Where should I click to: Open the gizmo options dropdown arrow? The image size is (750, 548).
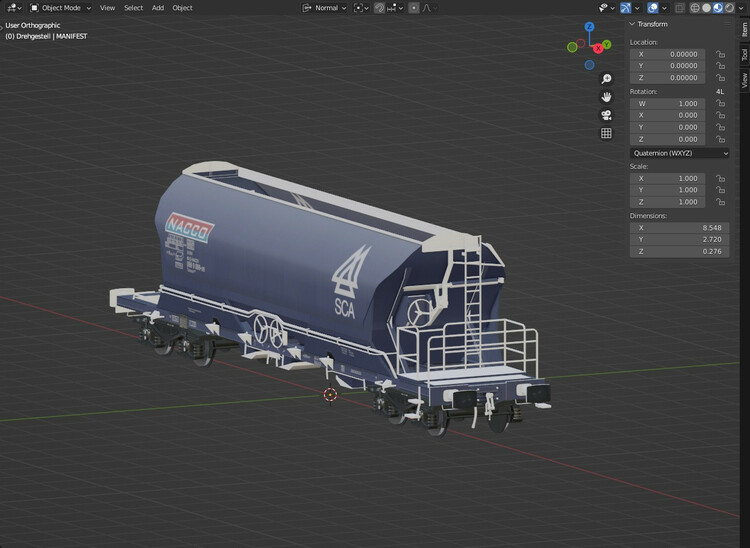(637, 8)
